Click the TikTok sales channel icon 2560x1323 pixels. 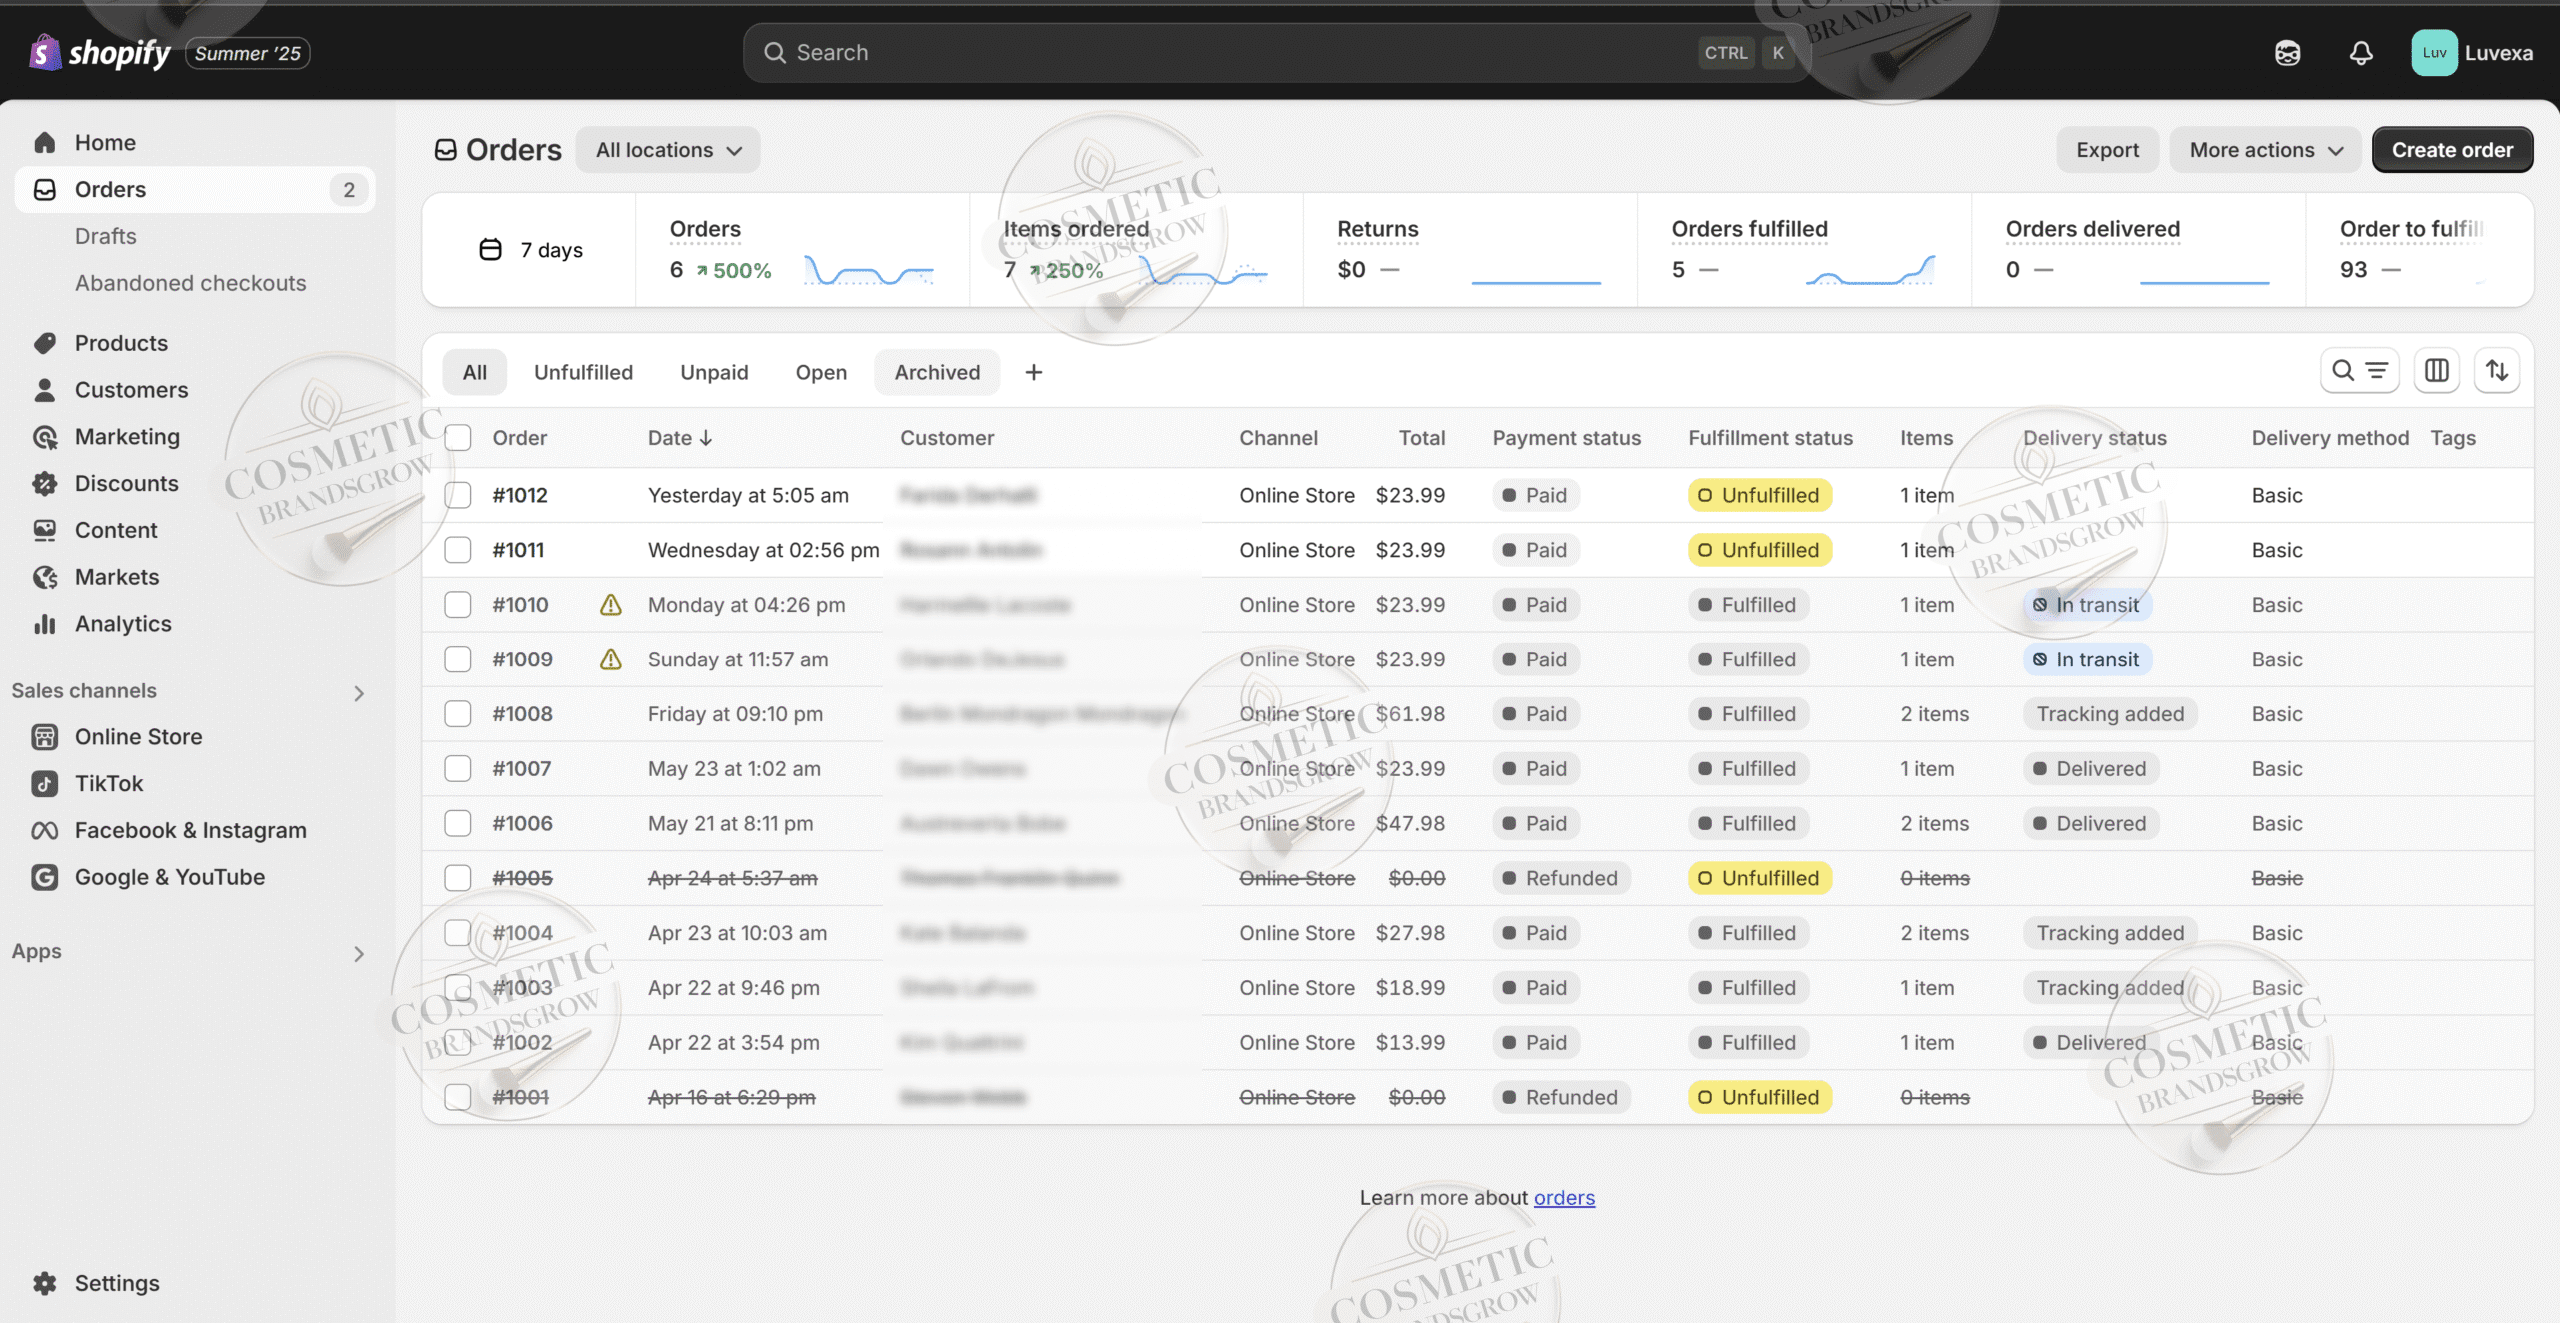tap(44, 783)
